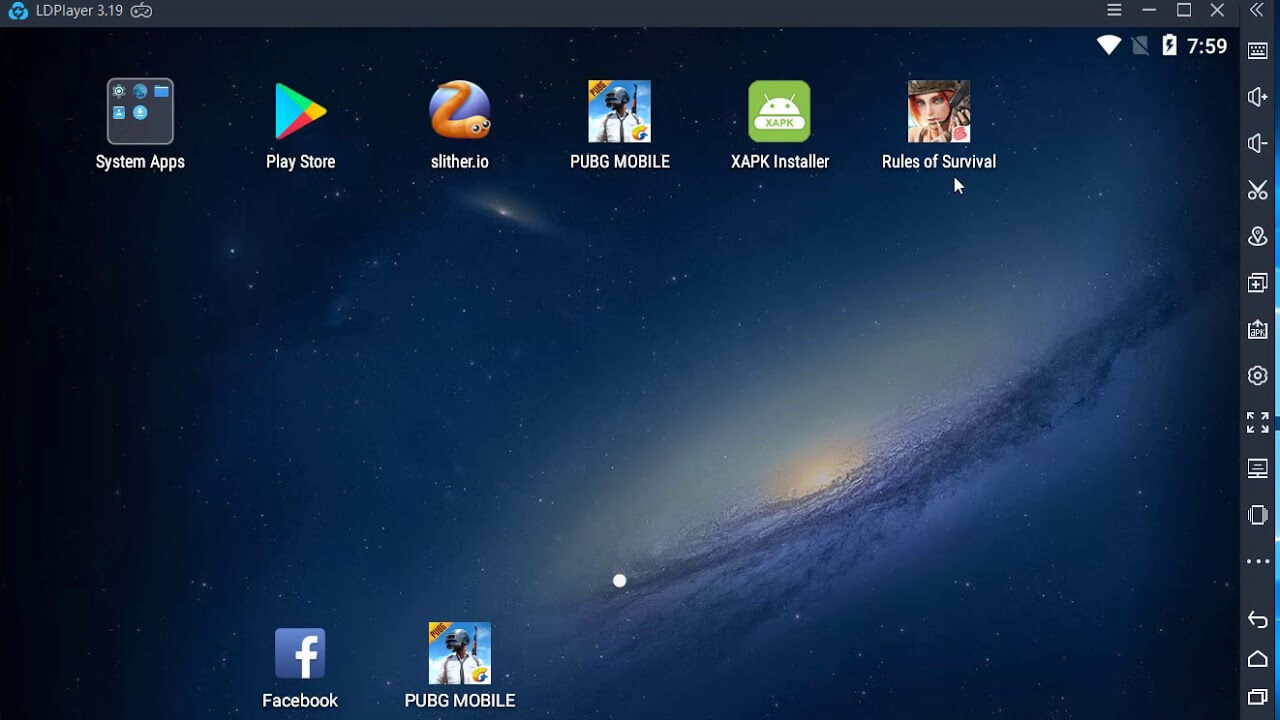
Task: Click the "Rules of Survival" label
Action: (x=939, y=161)
